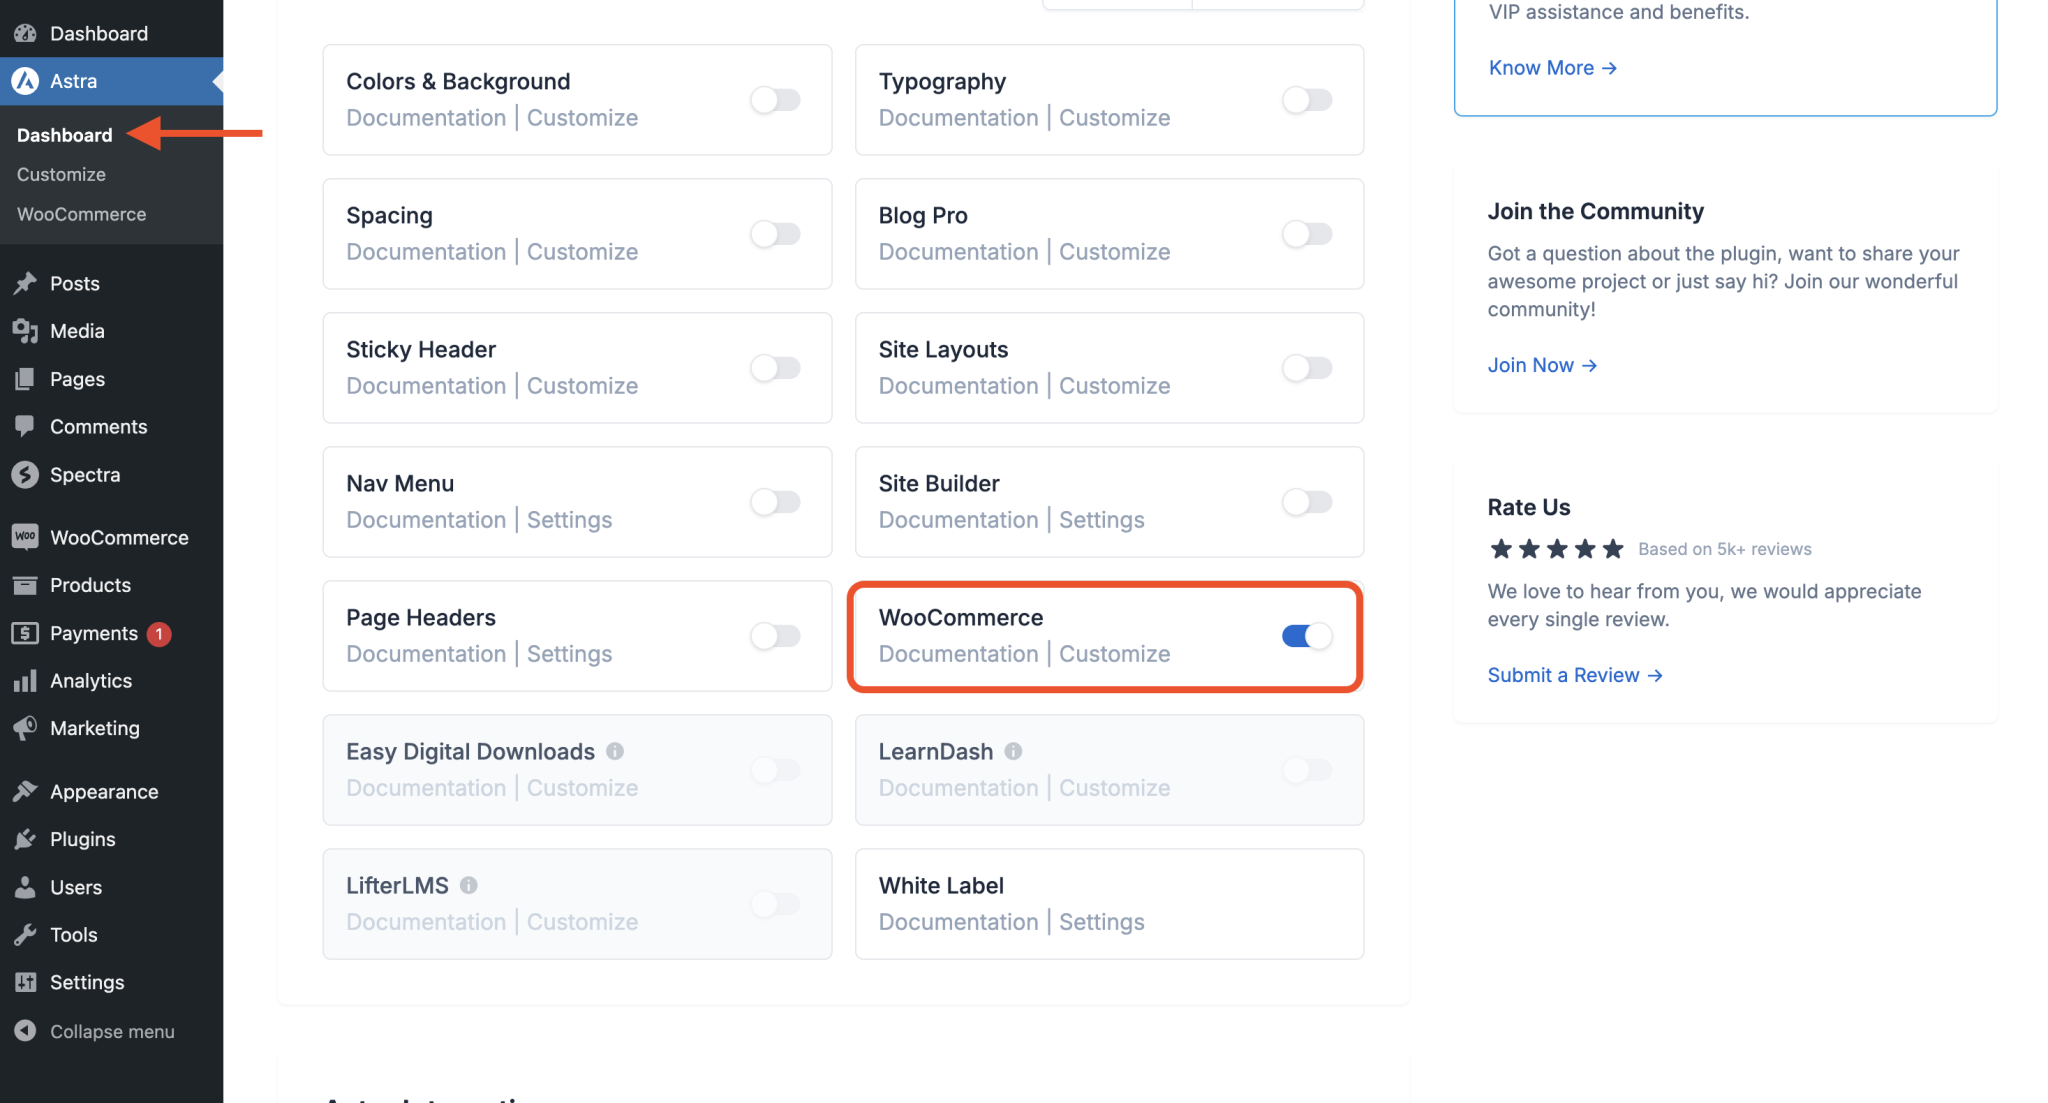Open the Products menu item
This screenshot has height=1103, width=2048.
point(90,585)
